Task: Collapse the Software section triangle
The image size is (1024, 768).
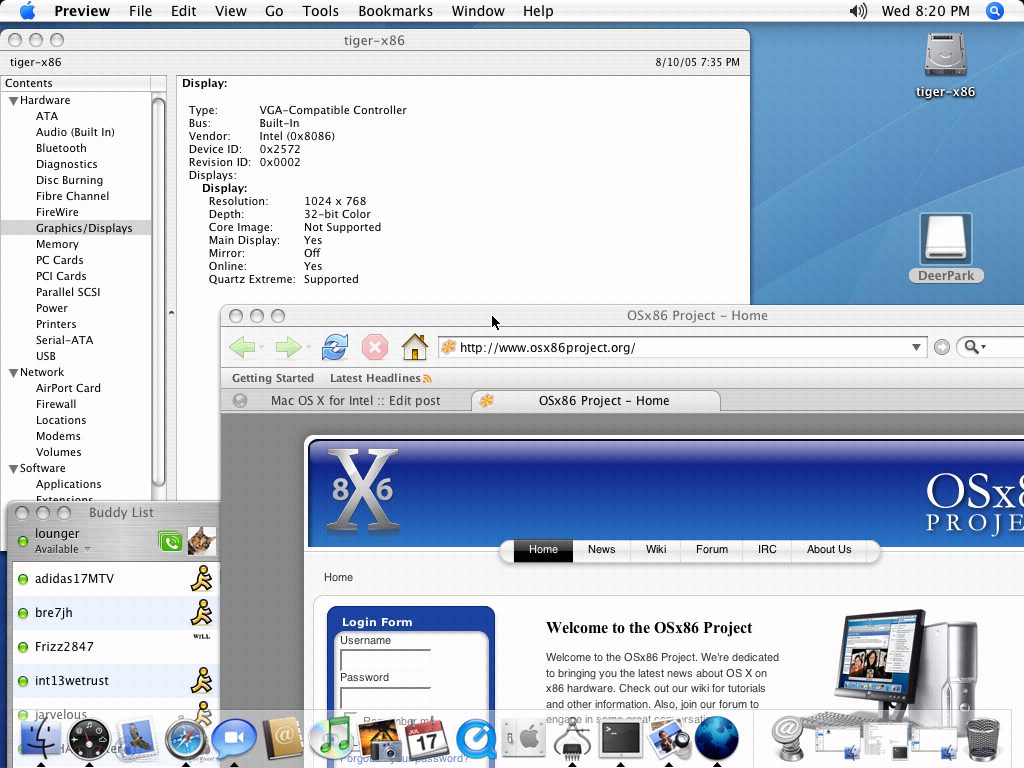Action: point(12,469)
